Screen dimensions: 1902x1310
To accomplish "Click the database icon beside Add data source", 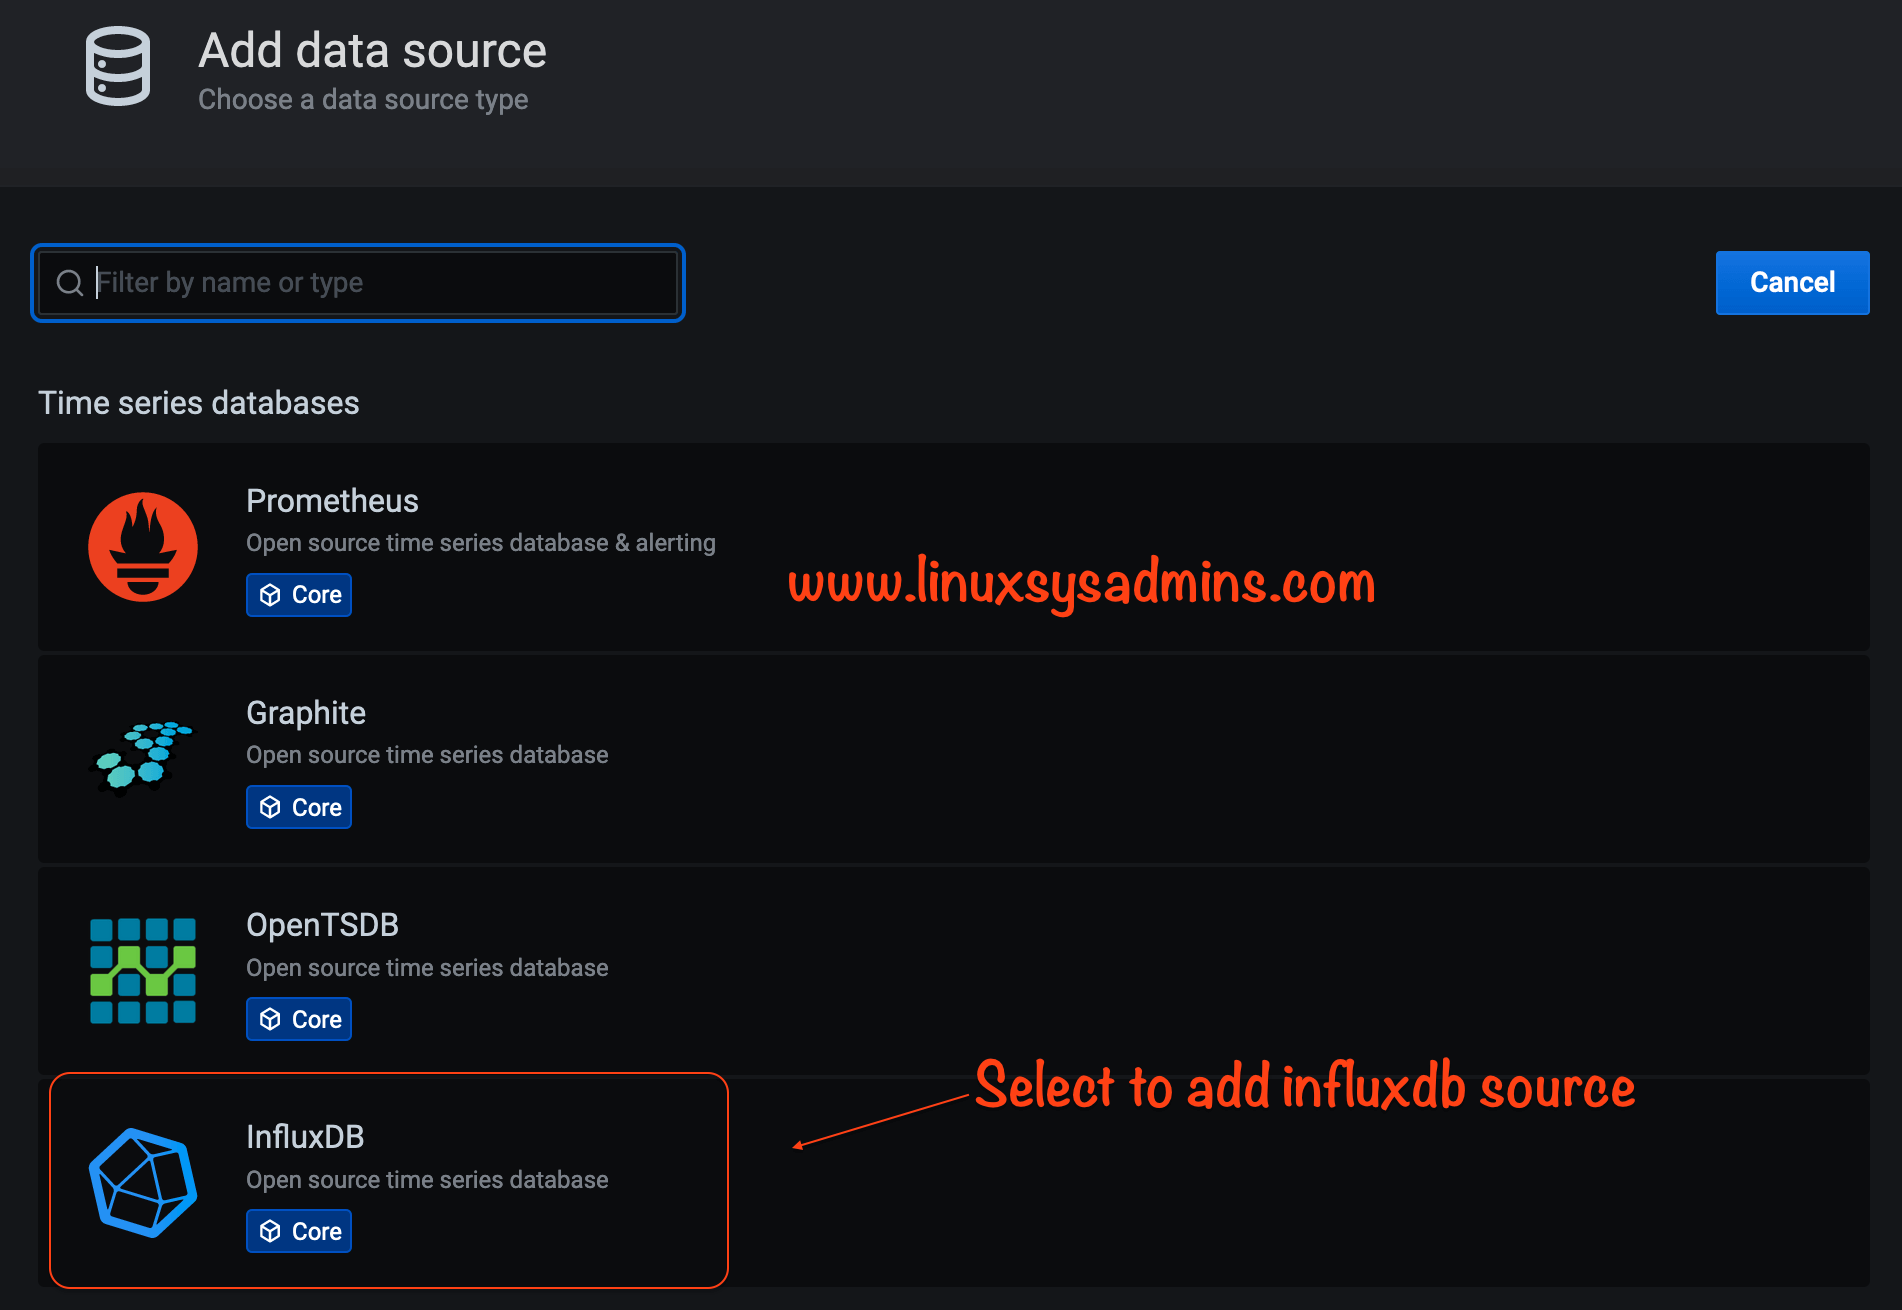I will tap(118, 66).
